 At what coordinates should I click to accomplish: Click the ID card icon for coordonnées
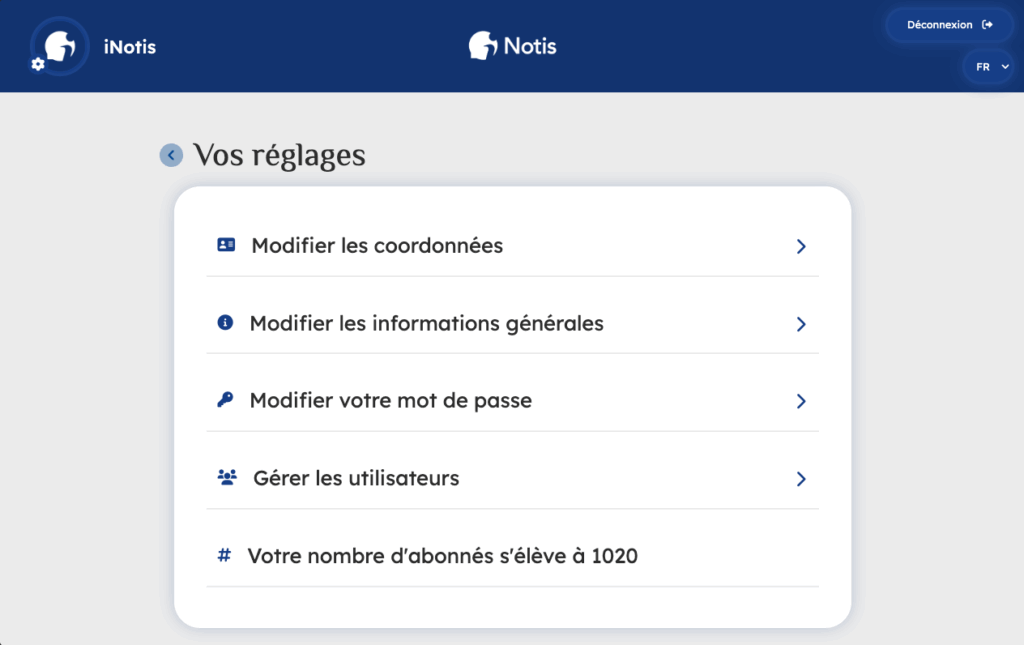(226, 245)
